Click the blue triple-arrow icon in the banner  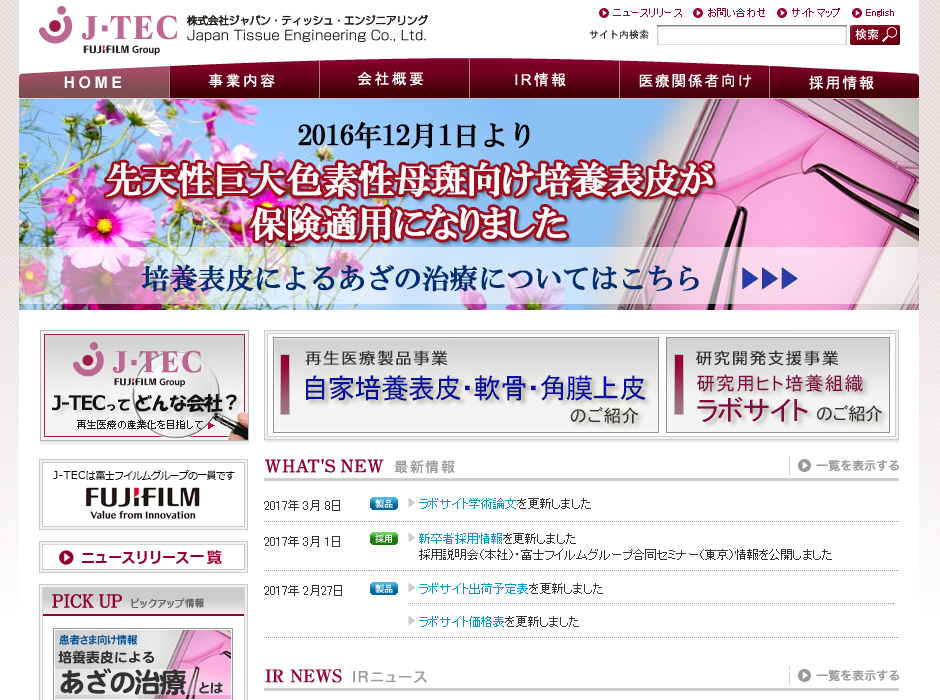pyautogui.click(x=770, y=278)
